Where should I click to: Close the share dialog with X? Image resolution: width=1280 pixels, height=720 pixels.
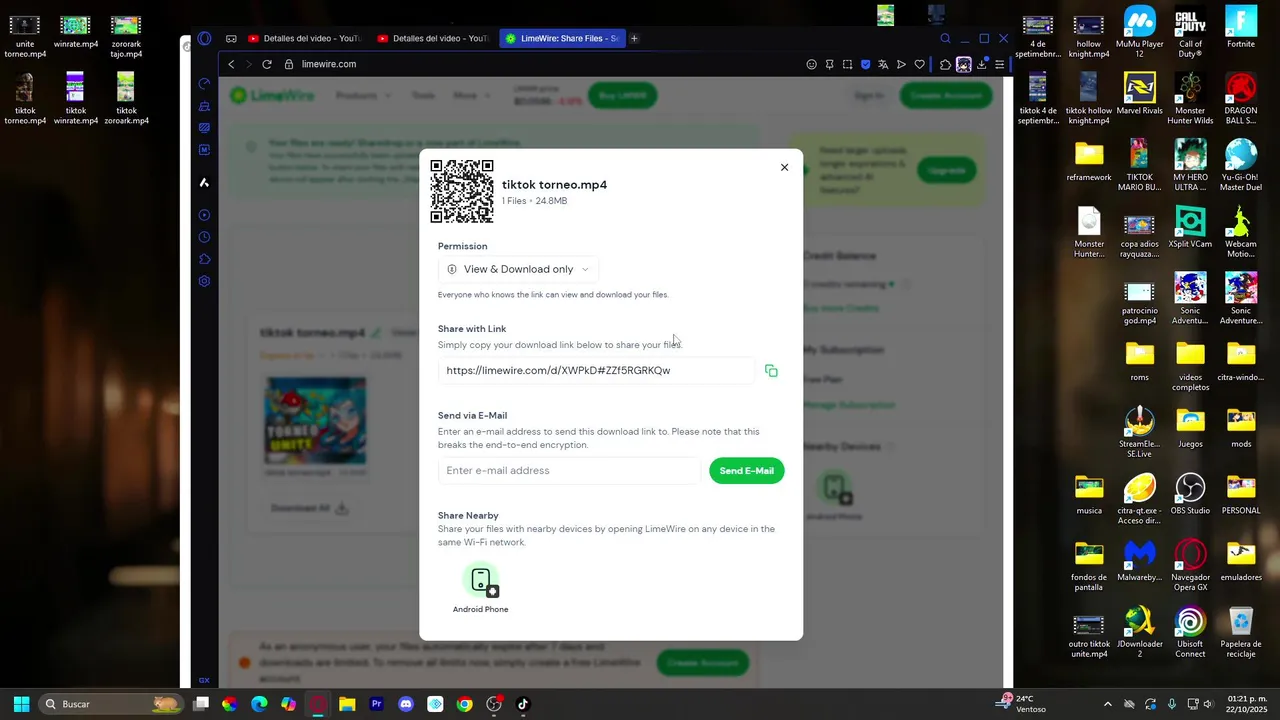(784, 167)
